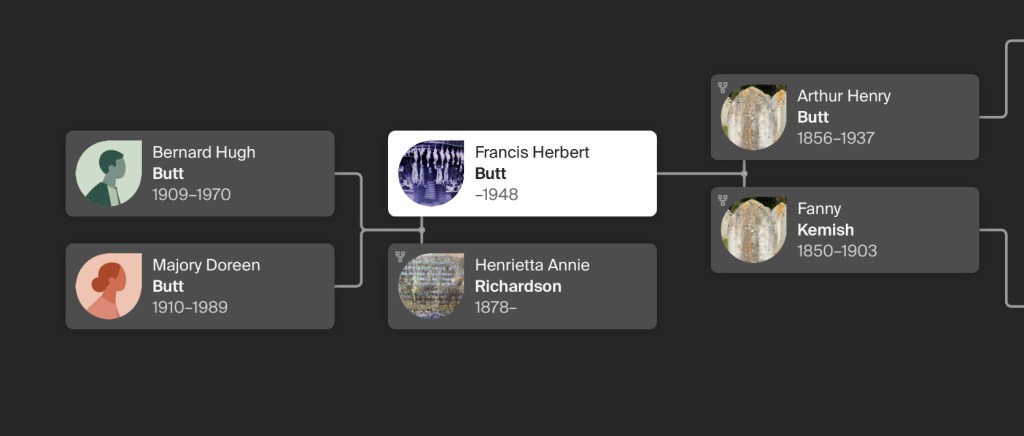Click the pedigree icon on Fanny Kemish's card
The width and height of the screenshot is (1024, 436).
click(723, 200)
